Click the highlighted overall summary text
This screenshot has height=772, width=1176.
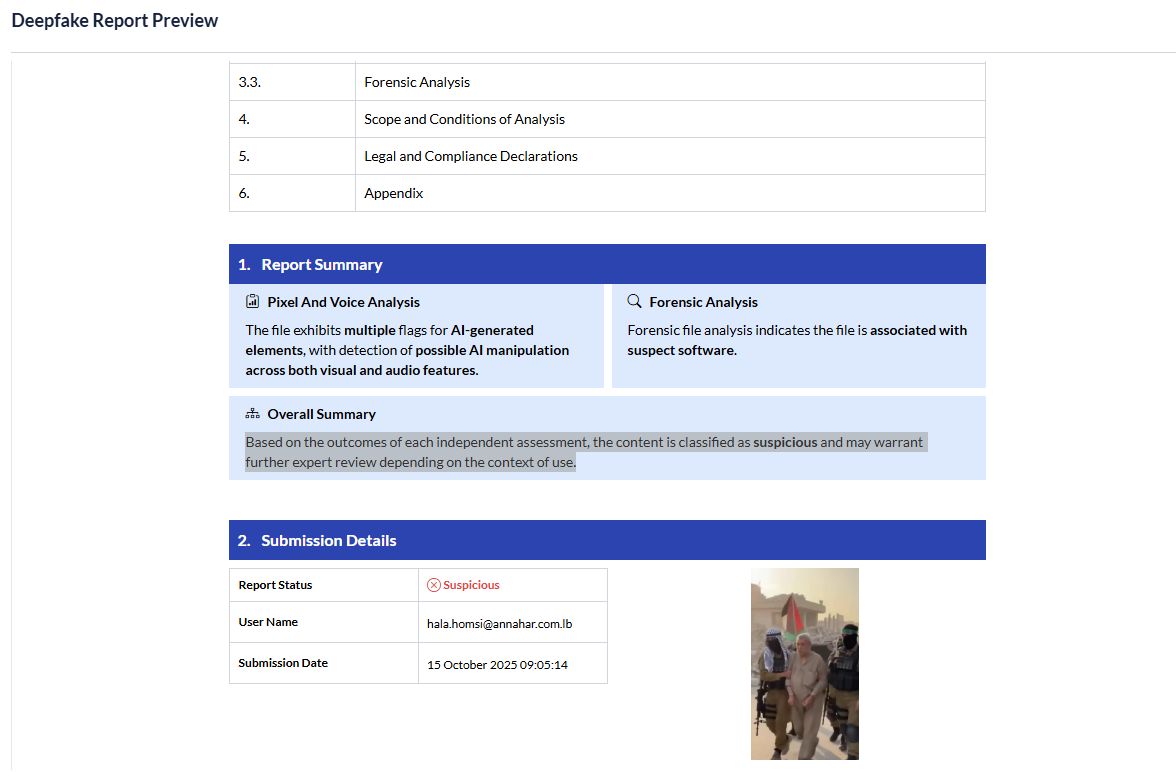tap(584, 452)
